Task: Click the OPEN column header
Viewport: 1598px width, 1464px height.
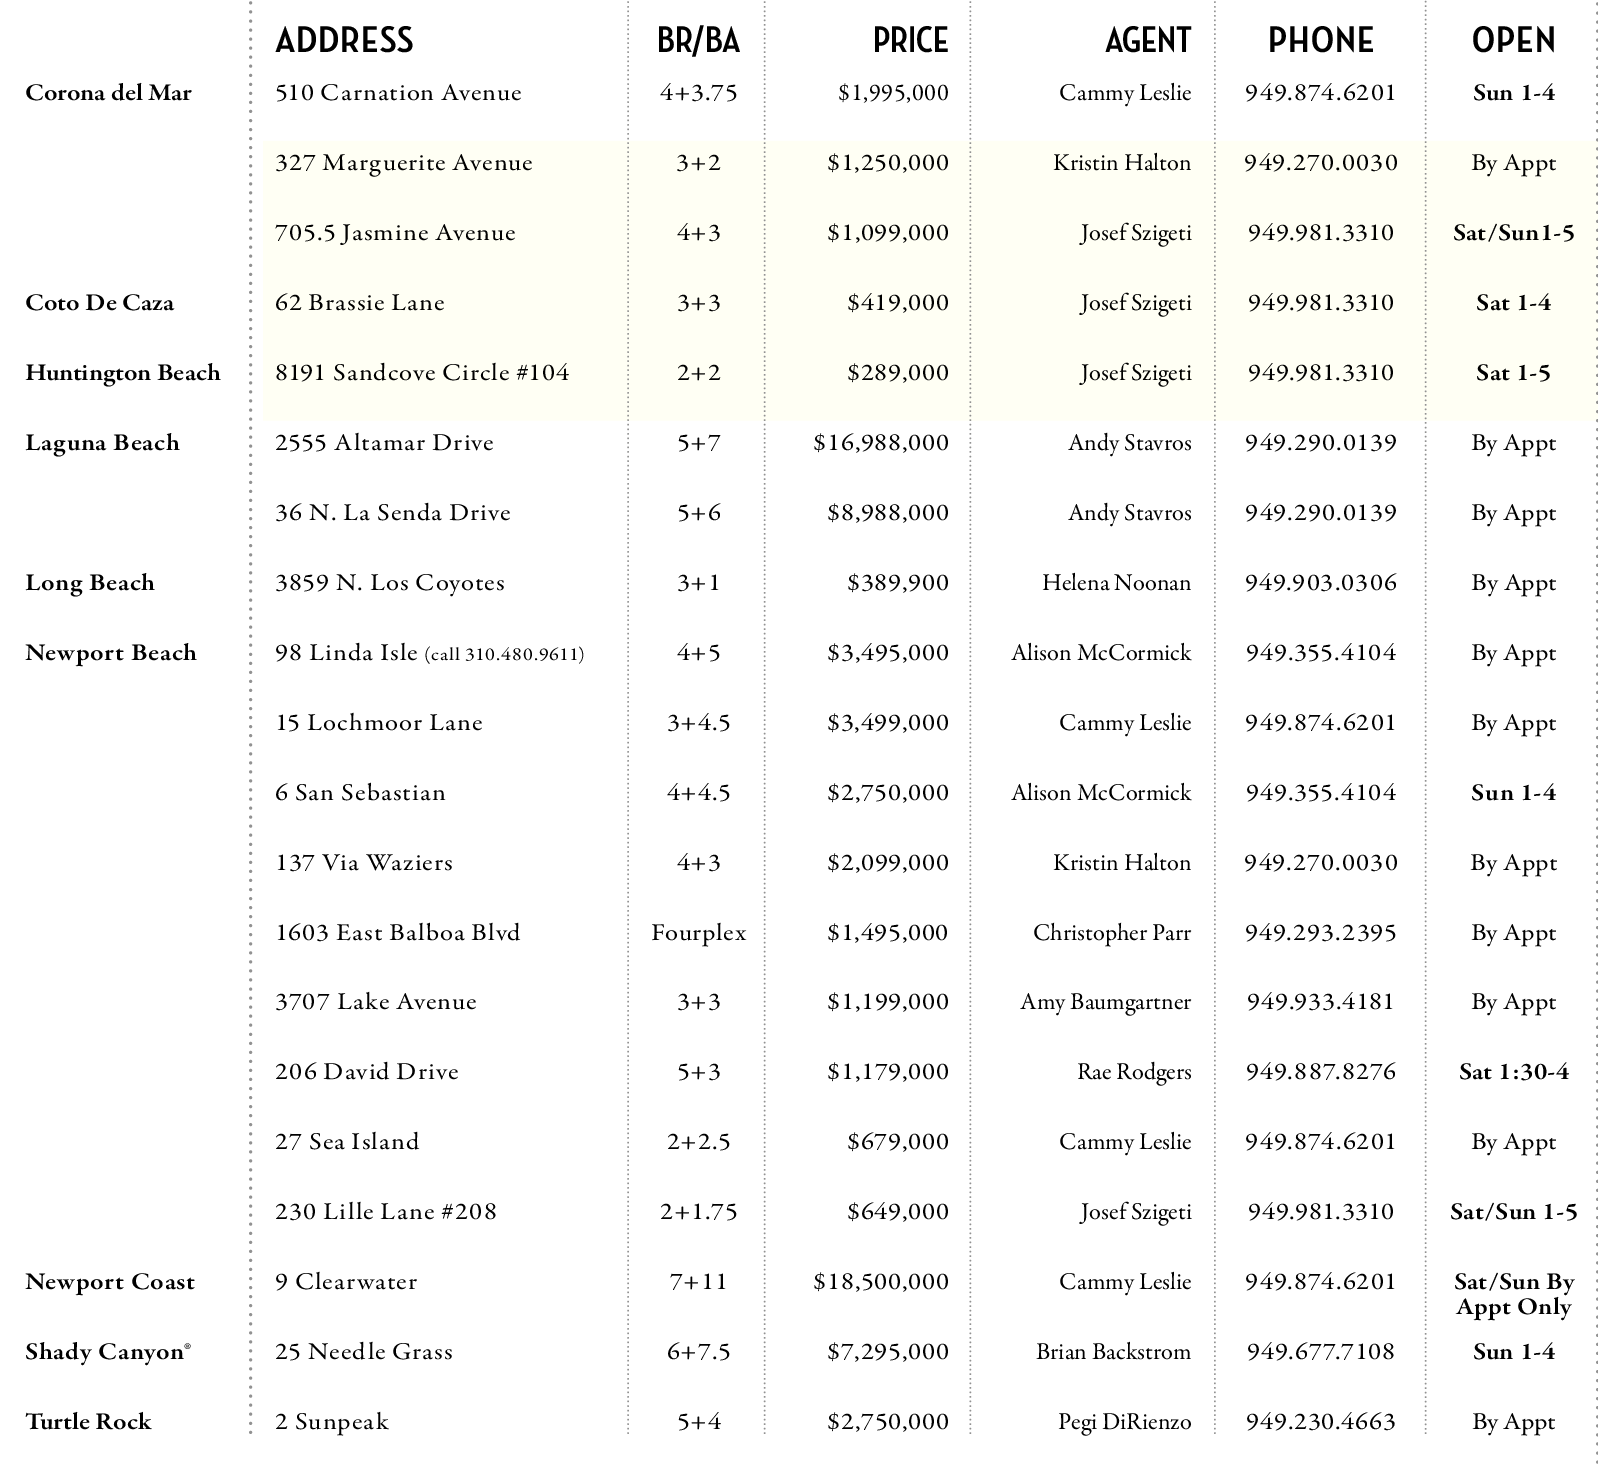Action: pos(1513,40)
